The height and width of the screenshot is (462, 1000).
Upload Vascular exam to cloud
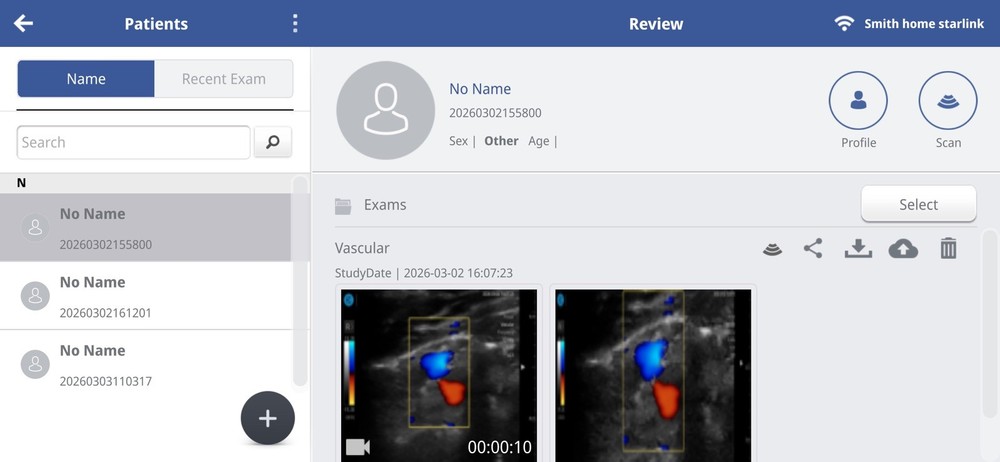(x=903, y=248)
